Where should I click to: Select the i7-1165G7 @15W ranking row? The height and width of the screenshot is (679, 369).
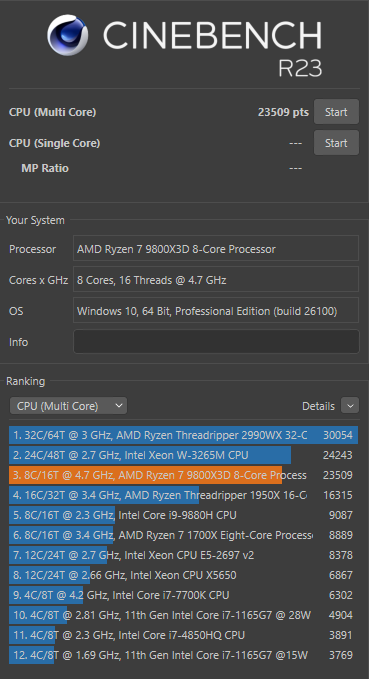click(x=184, y=654)
